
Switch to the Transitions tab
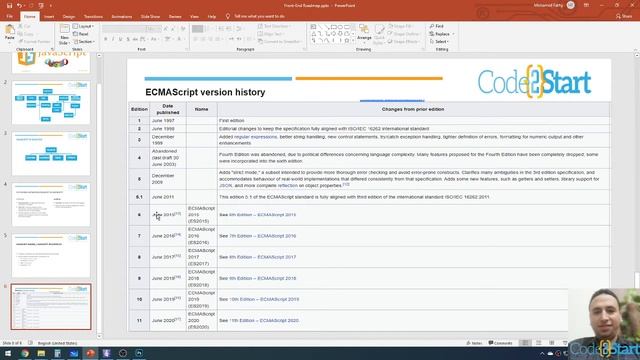click(x=93, y=17)
